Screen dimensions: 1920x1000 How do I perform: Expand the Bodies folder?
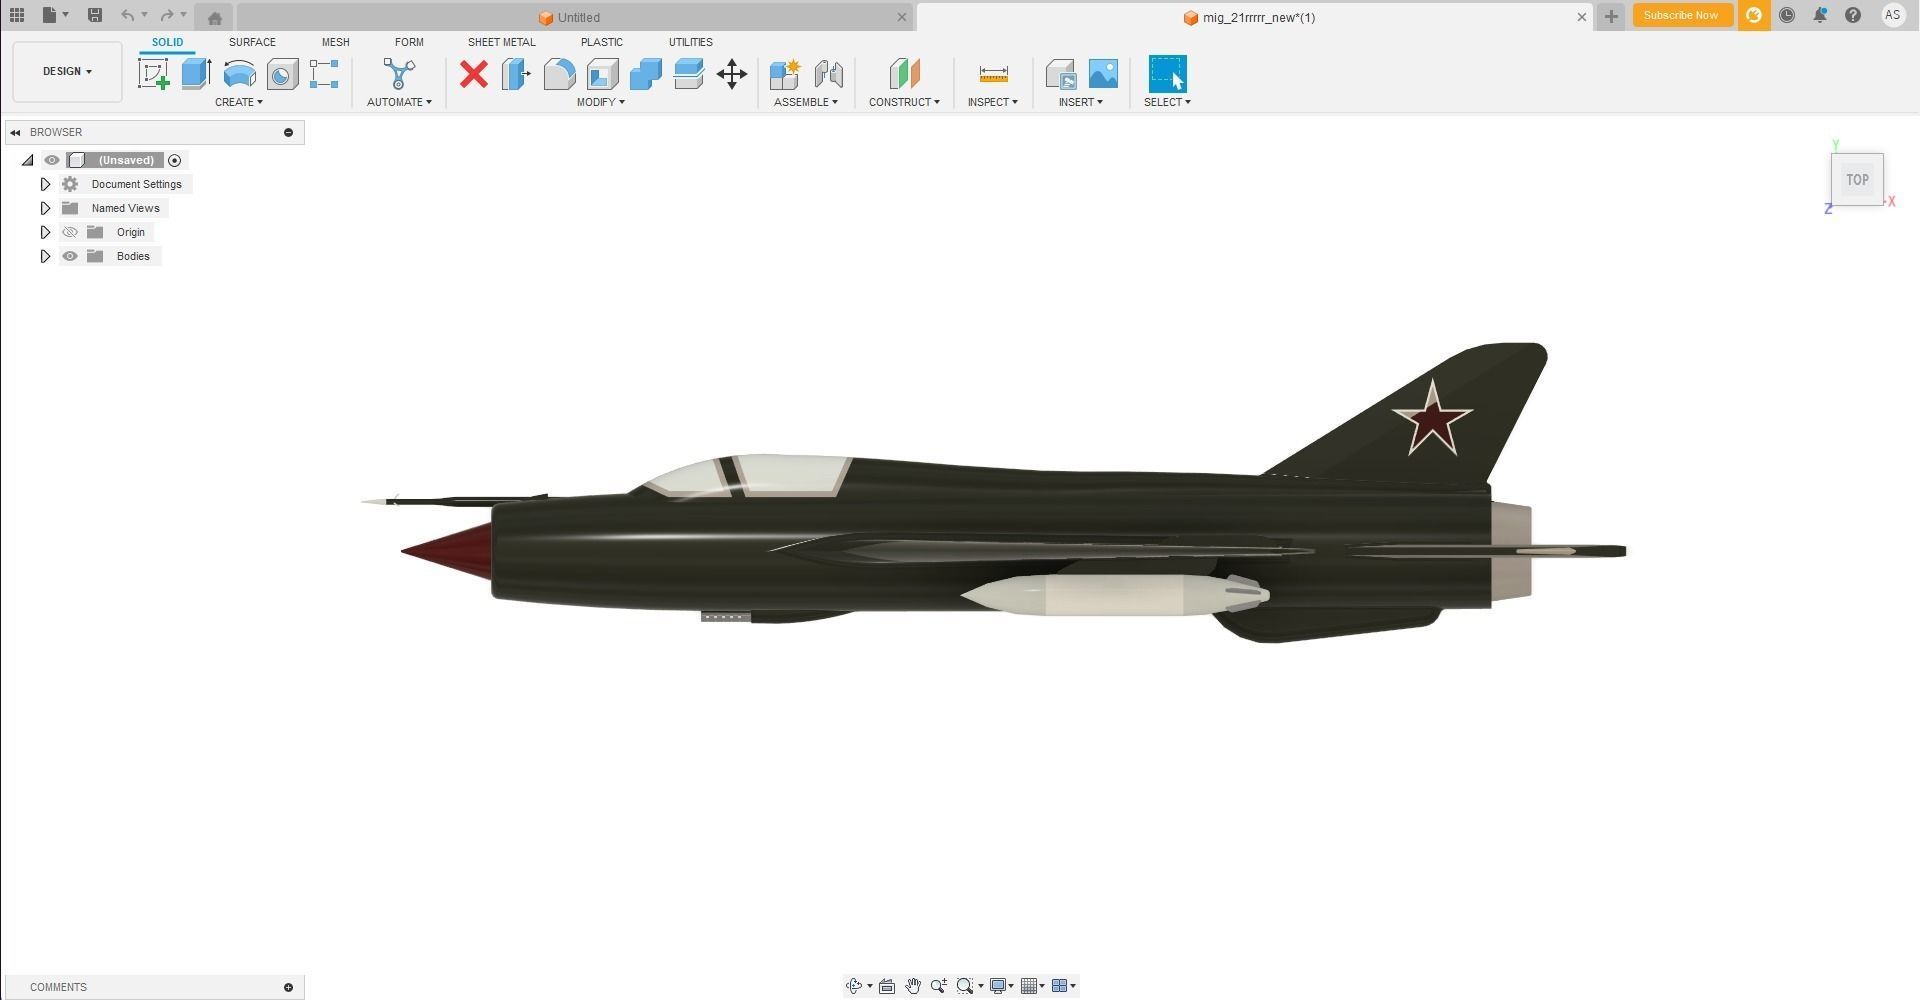pyautogui.click(x=45, y=256)
